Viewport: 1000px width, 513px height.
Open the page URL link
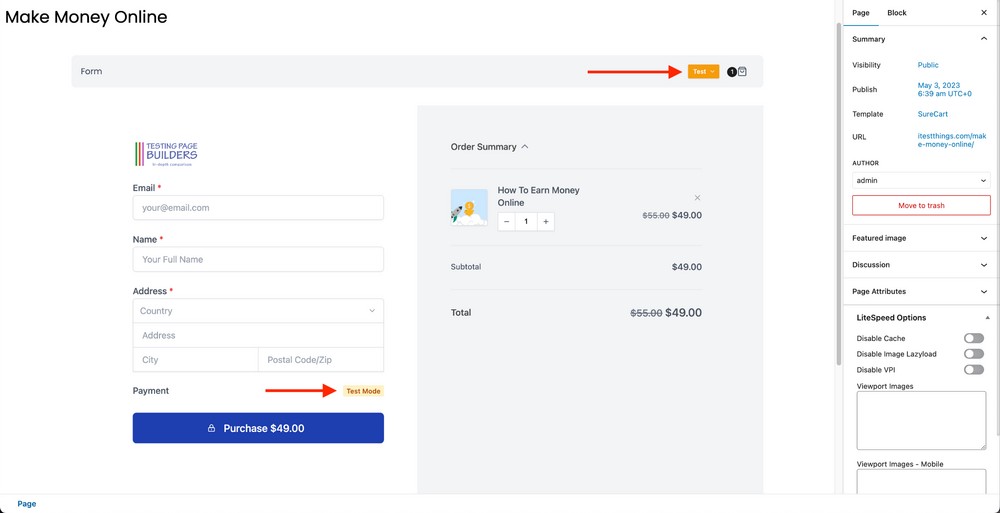click(952, 140)
